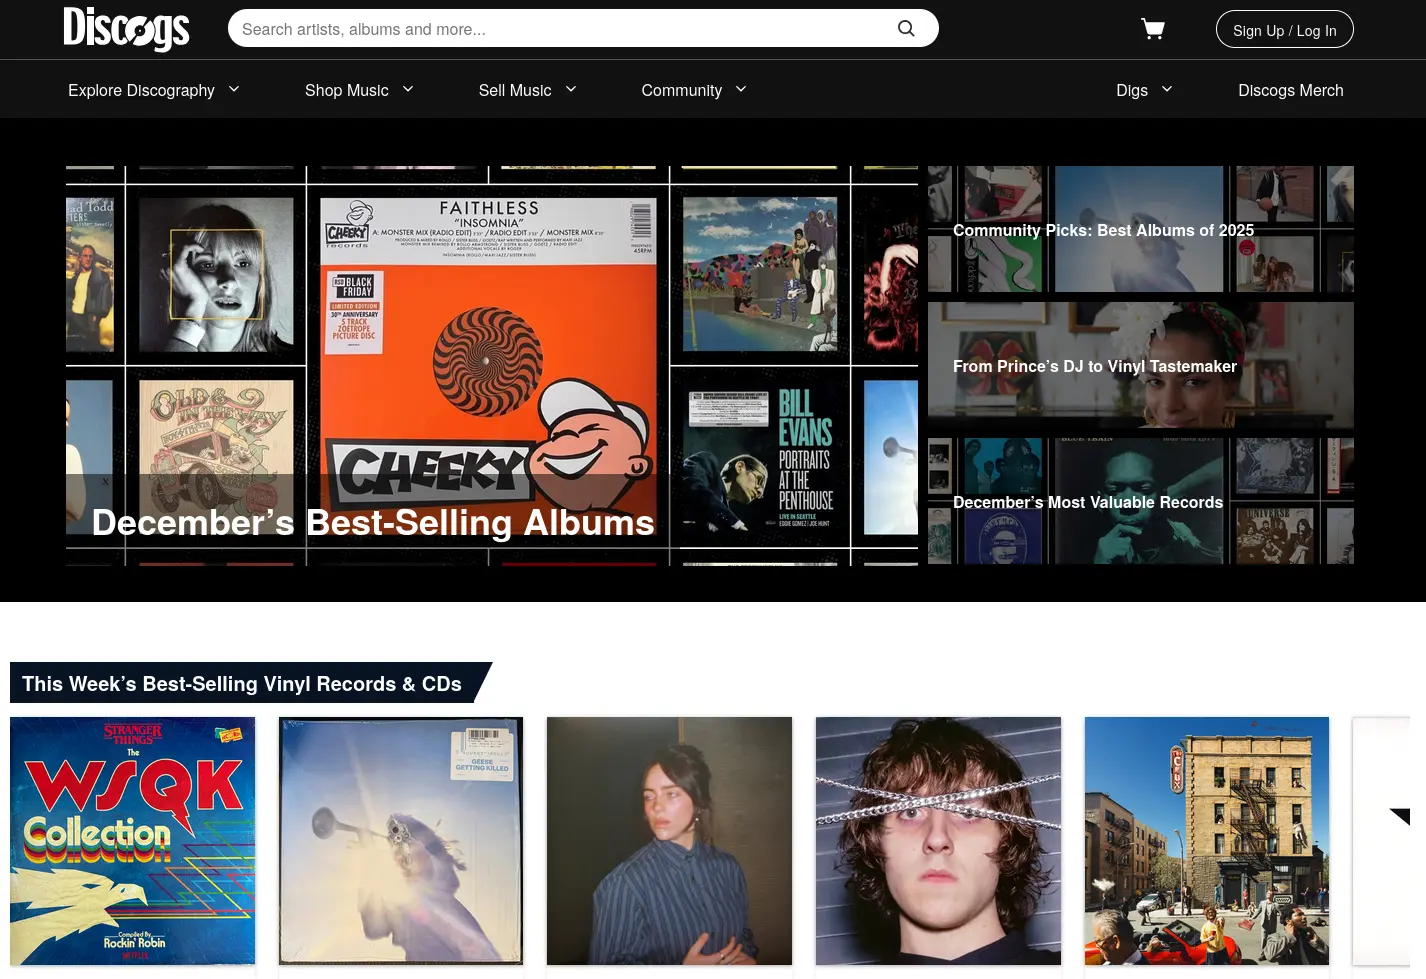Viewport: 1426px width, 979px height.
Task: Click the Stranger Things WSQK Collection album cover
Action: click(x=132, y=841)
